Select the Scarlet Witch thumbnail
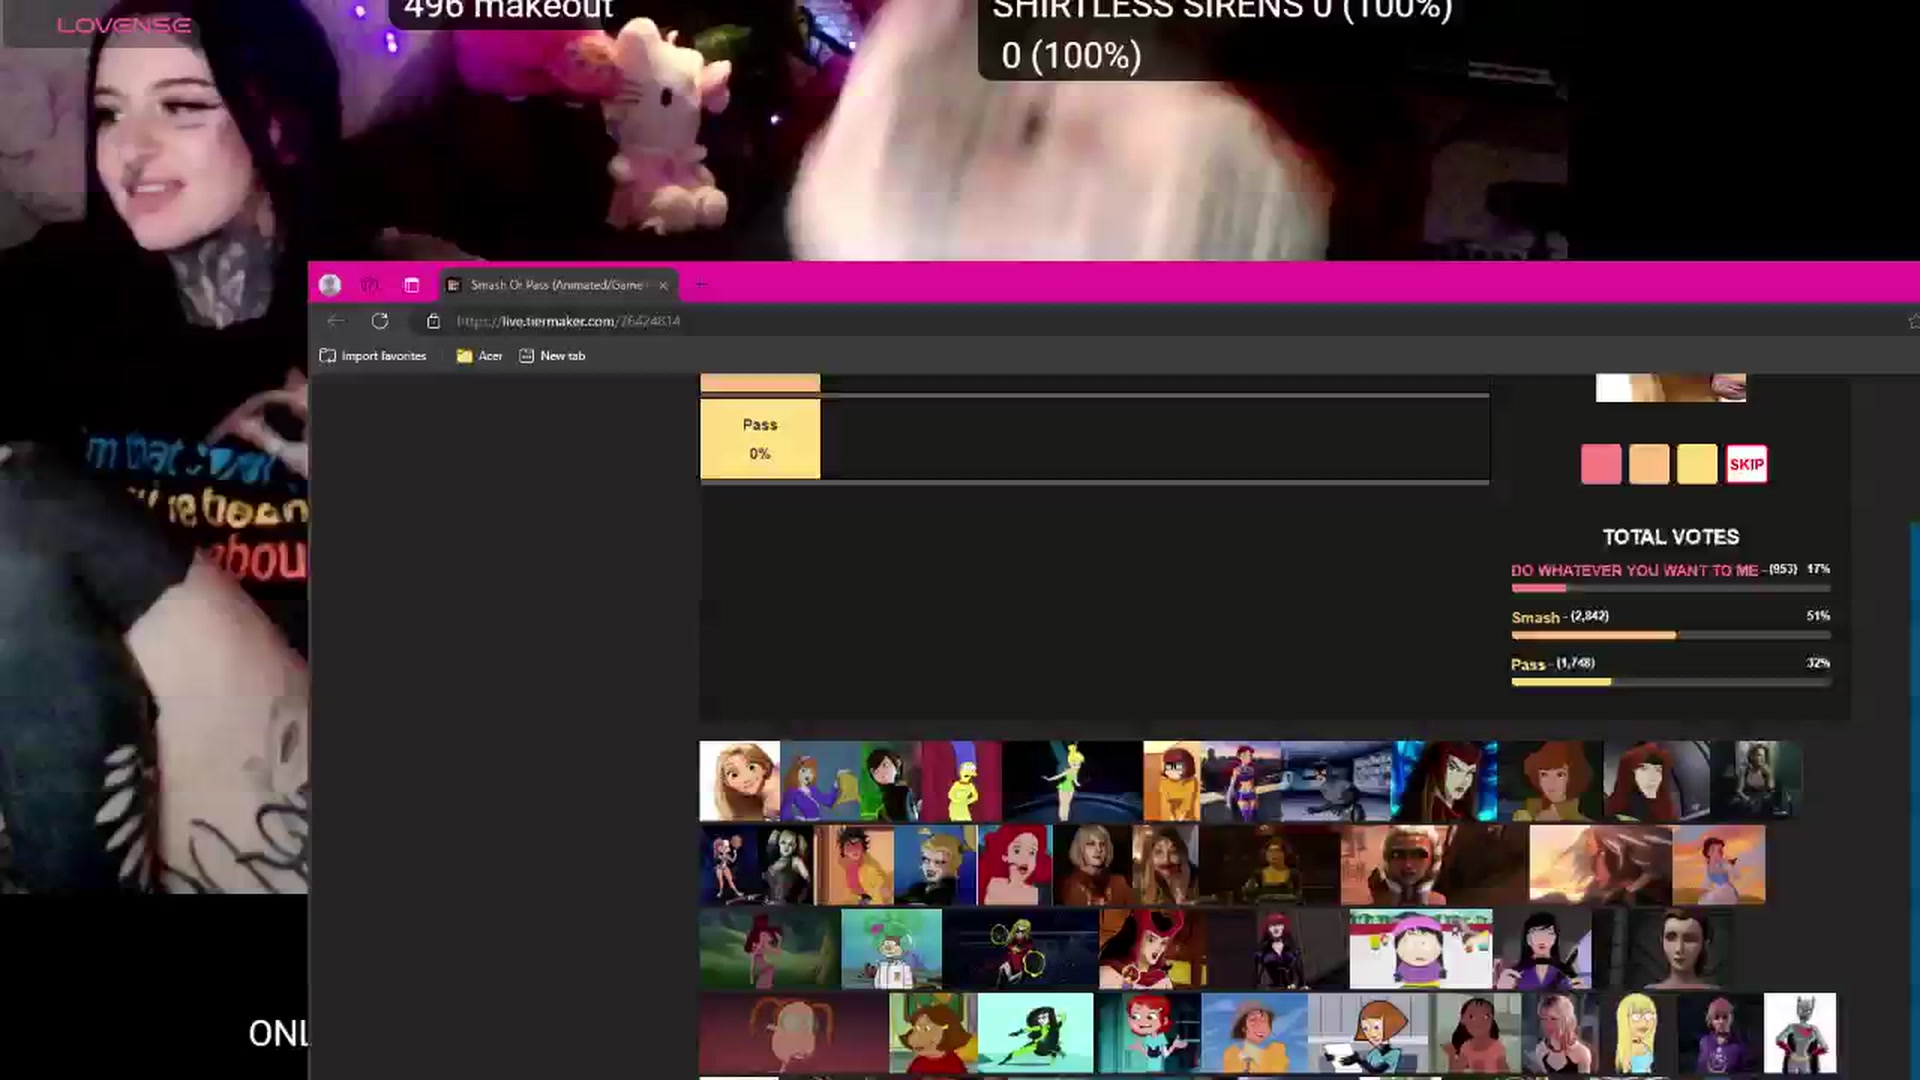Image resolution: width=1920 pixels, height=1080 pixels. coord(1153,949)
